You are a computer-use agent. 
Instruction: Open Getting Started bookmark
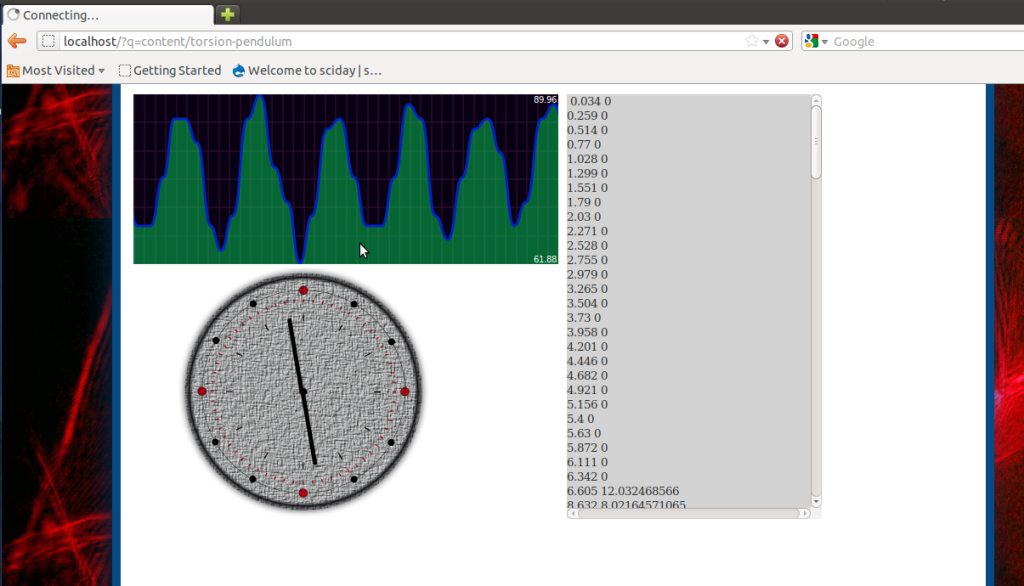(170, 71)
